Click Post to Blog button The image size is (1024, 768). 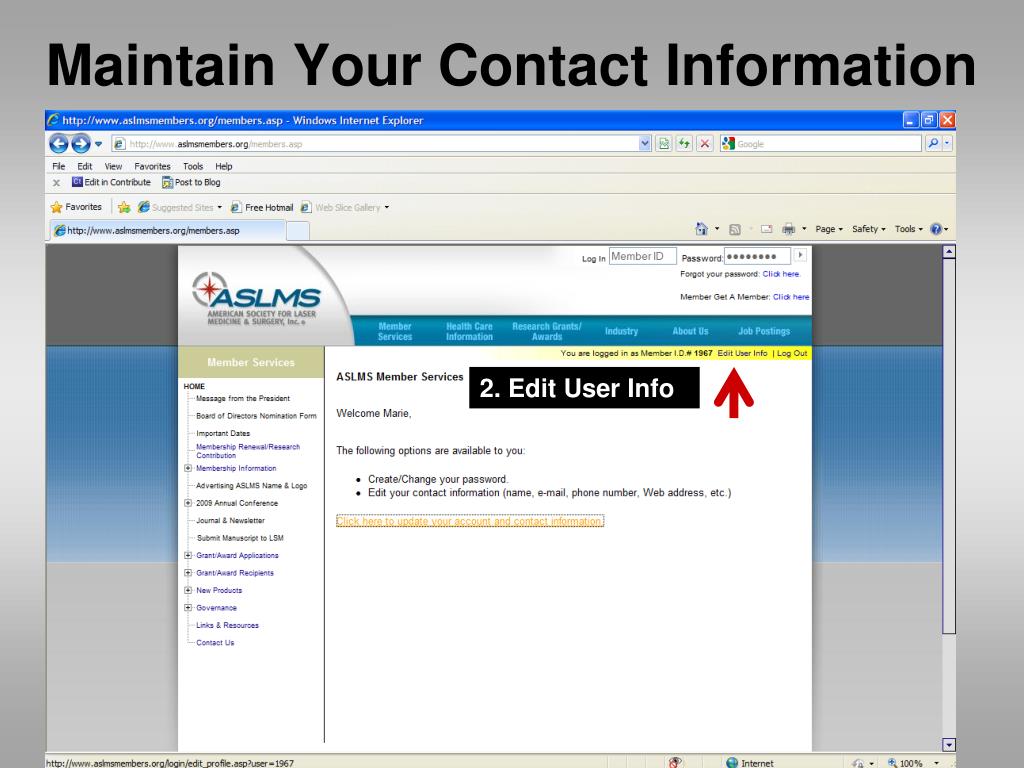point(191,182)
